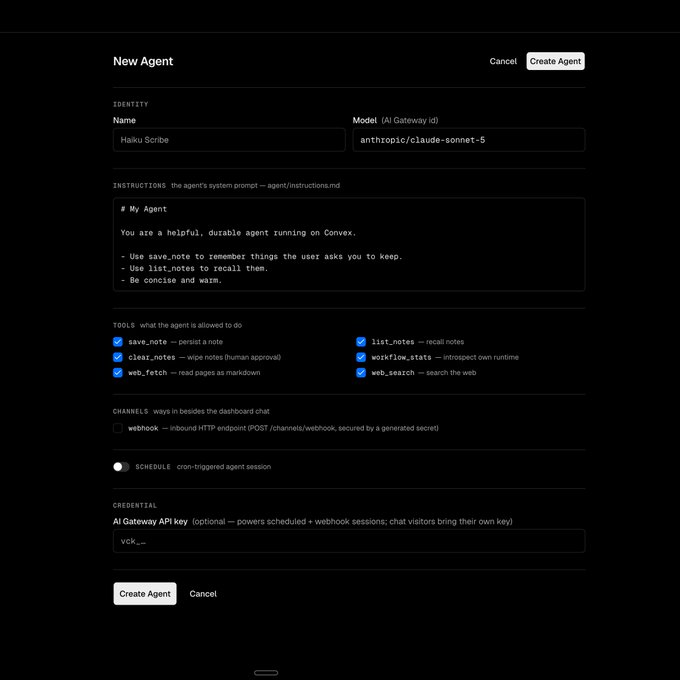Uncheck the save_note tool checkbox
Image resolution: width=680 pixels, height=680 pixels.
coord(118,342)
